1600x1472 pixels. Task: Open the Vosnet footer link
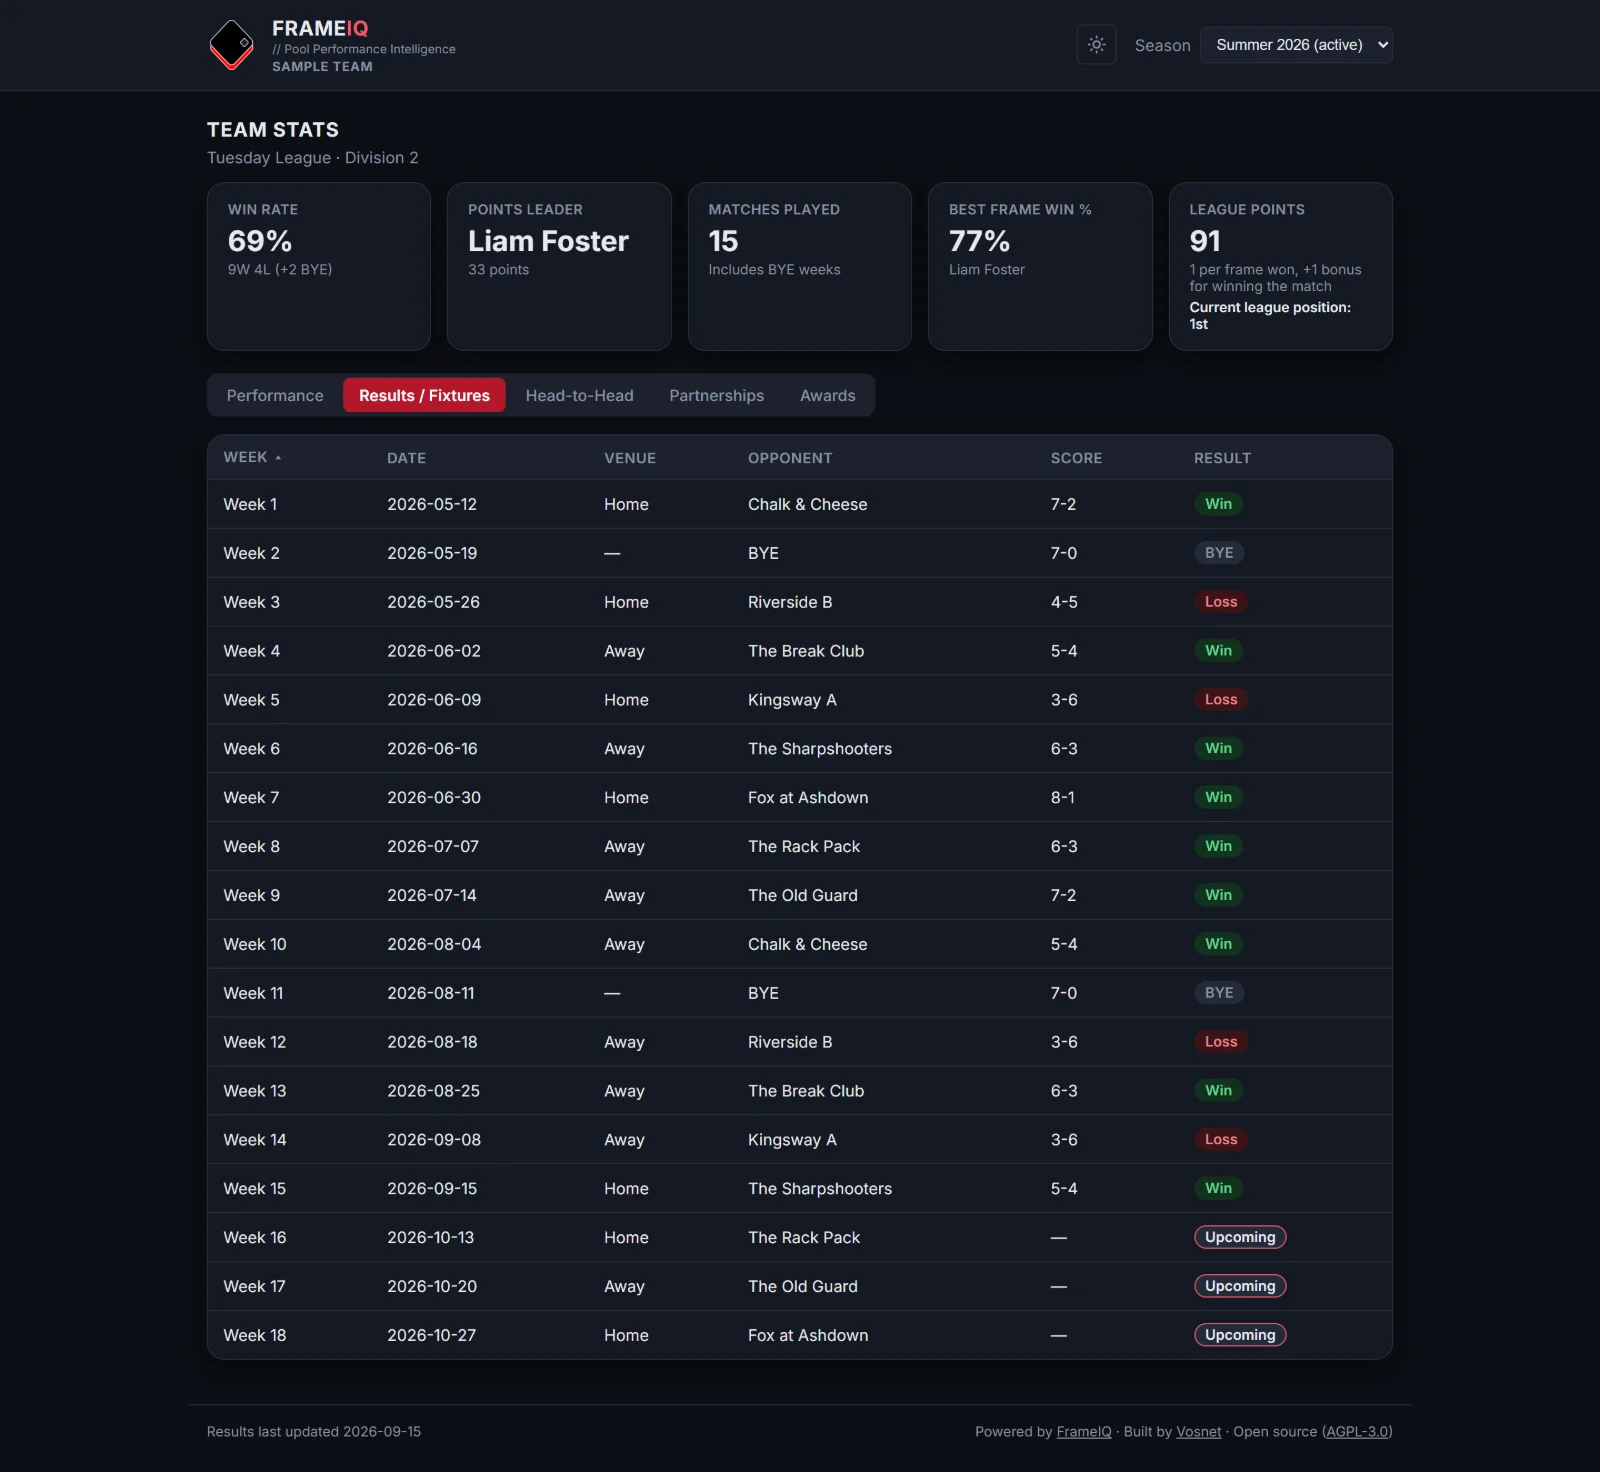click(x=1198, y=1431)
